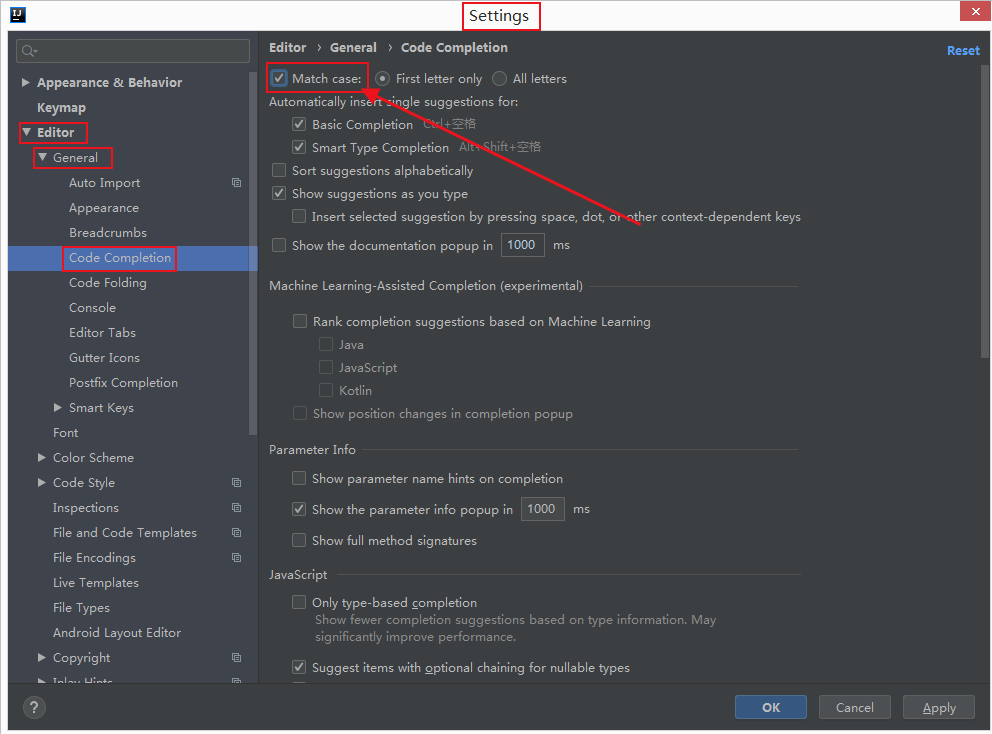Click the search magnifier icon in settings

[28, 51]
